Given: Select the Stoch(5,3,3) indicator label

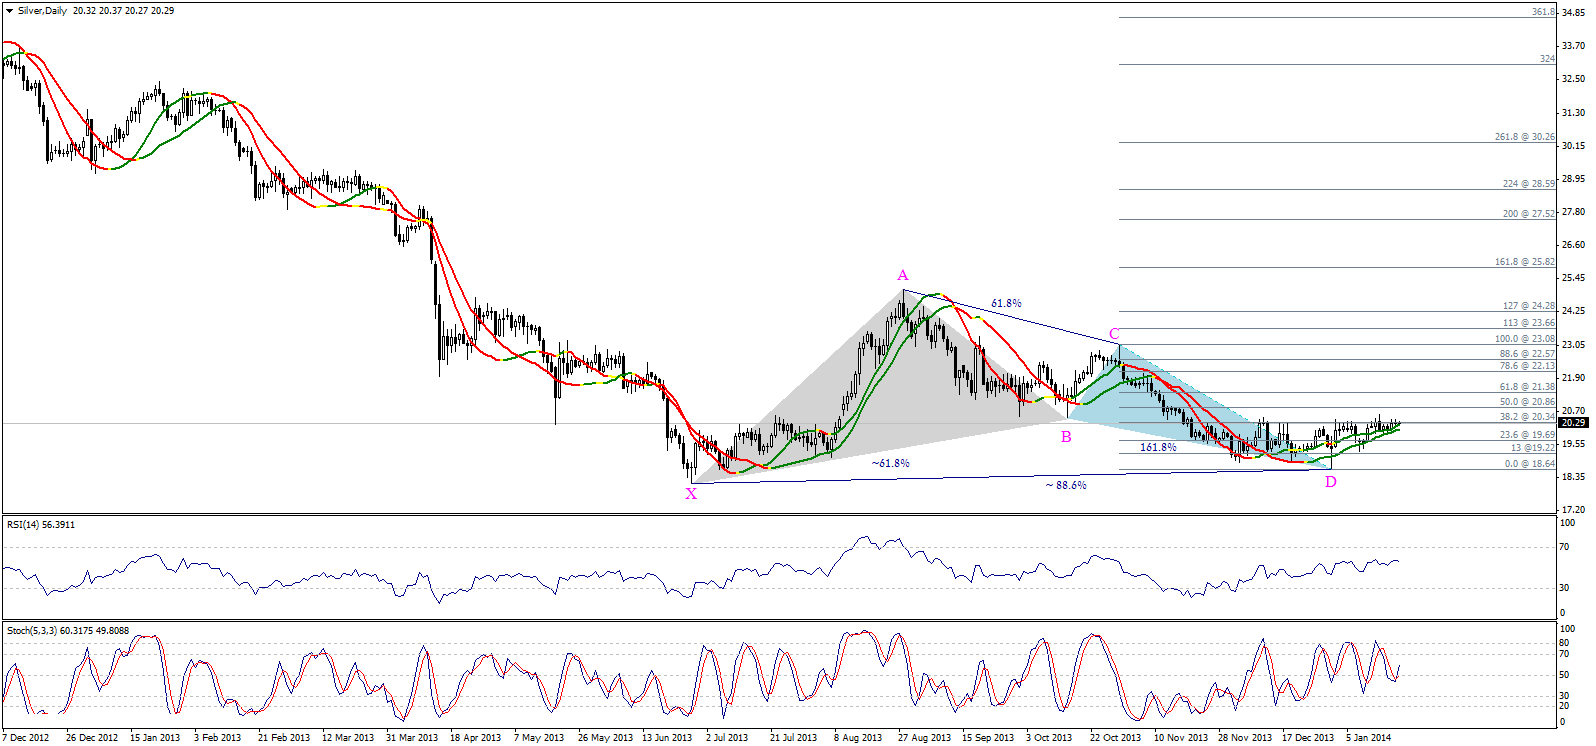Looking at the screenshot, I should click(x=68, y=631).
